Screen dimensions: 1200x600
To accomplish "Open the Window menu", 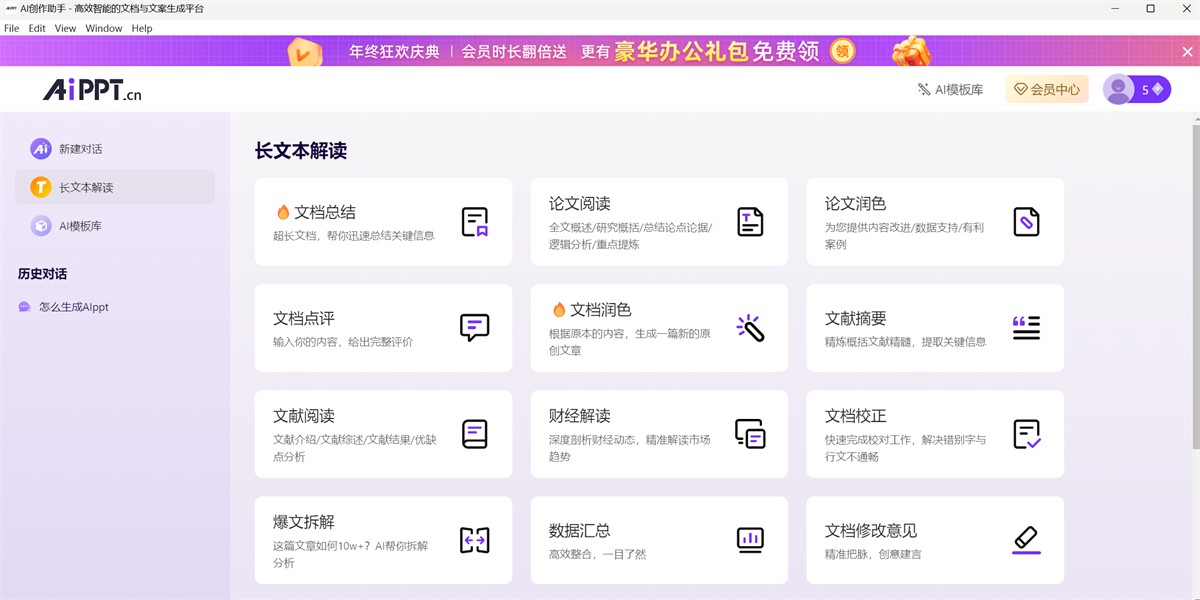I will coord(104,28).
